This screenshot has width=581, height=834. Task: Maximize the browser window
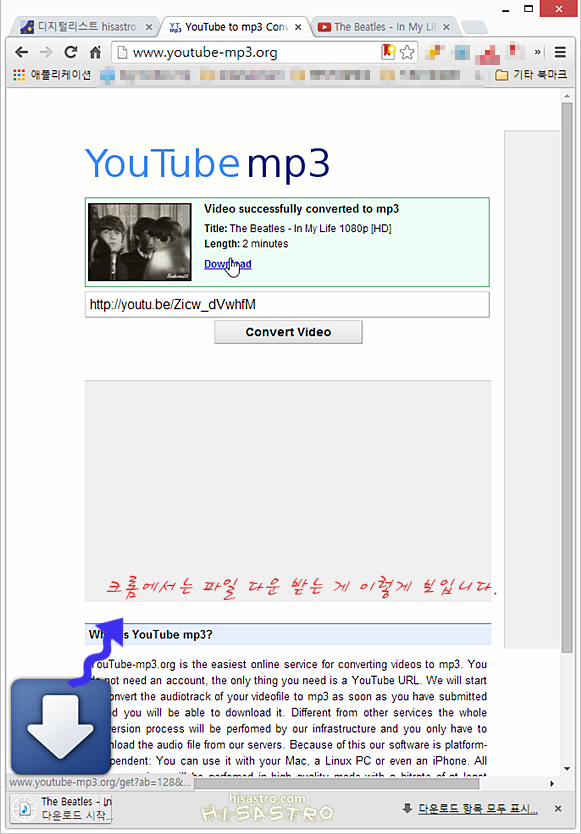click(528, 9)
